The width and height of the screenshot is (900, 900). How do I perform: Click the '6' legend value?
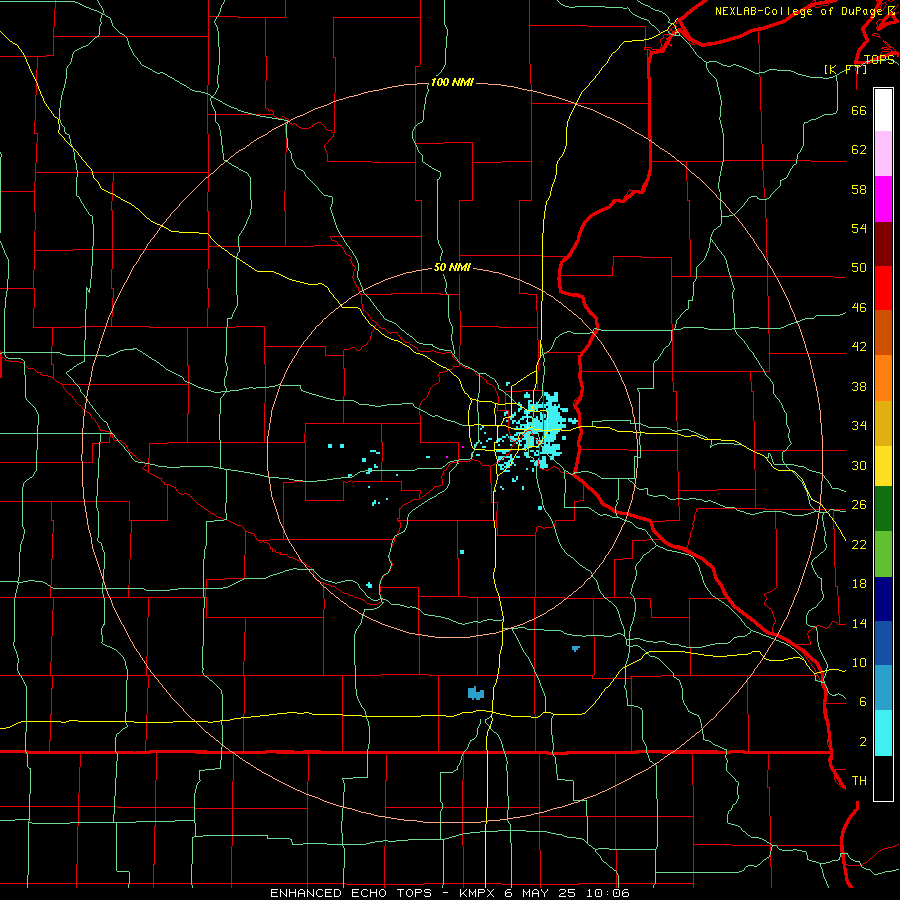[x=863, y=702]
